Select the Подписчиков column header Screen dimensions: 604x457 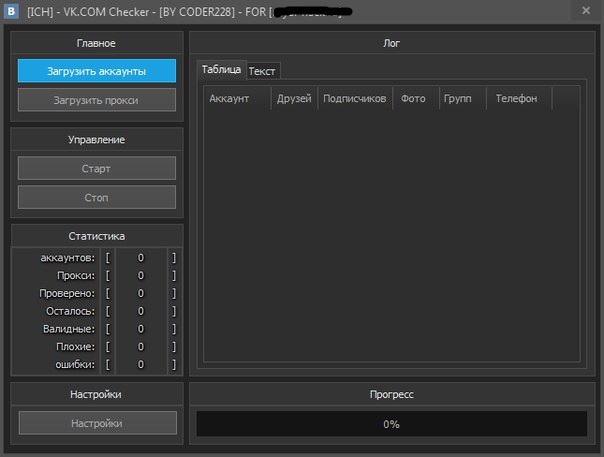354,98
